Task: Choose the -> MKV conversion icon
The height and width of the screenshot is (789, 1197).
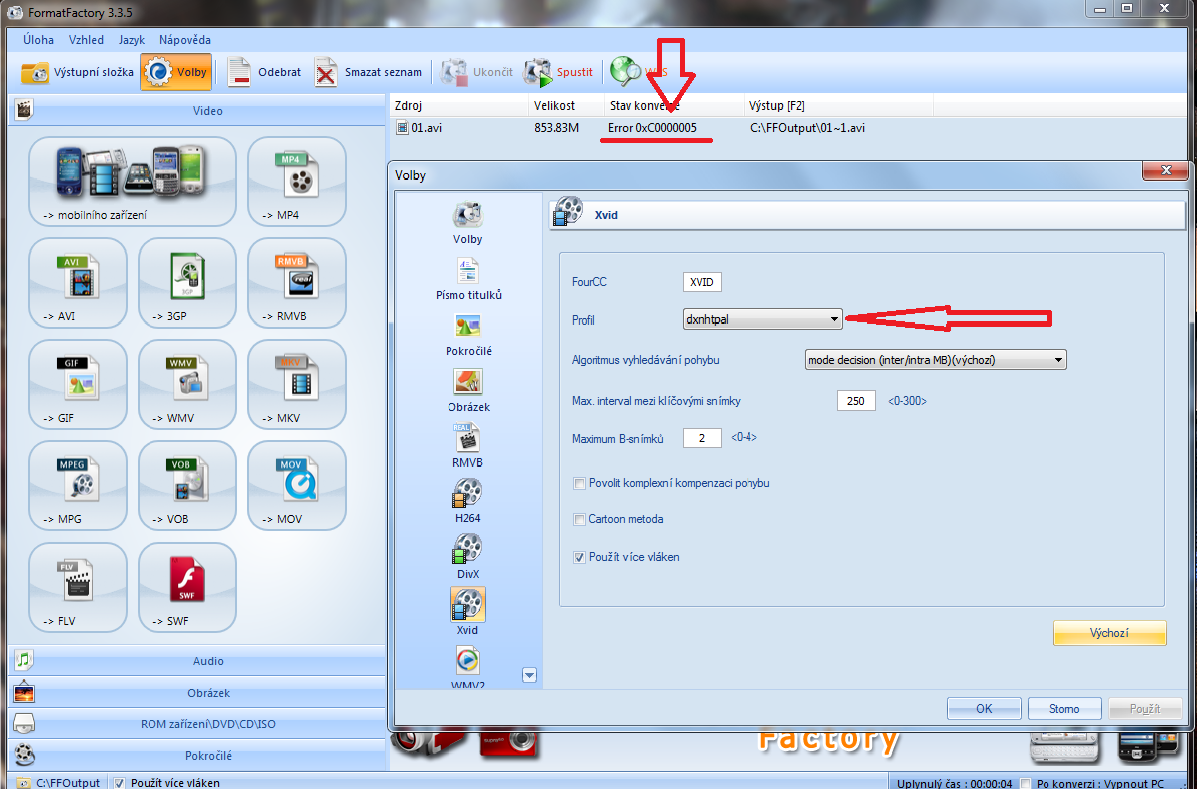Action: pyautogui.click(x=297, y=385)
